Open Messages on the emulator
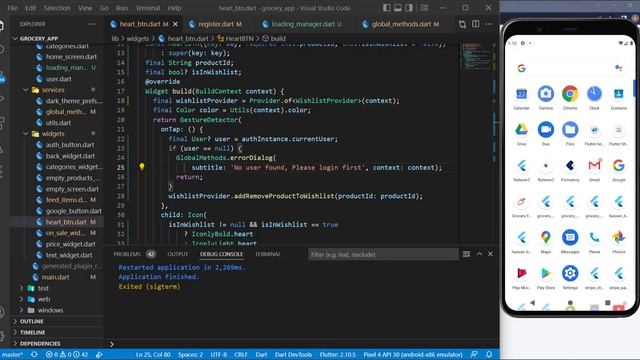Screen dimensions: 640x360 [x=570, y=237]
